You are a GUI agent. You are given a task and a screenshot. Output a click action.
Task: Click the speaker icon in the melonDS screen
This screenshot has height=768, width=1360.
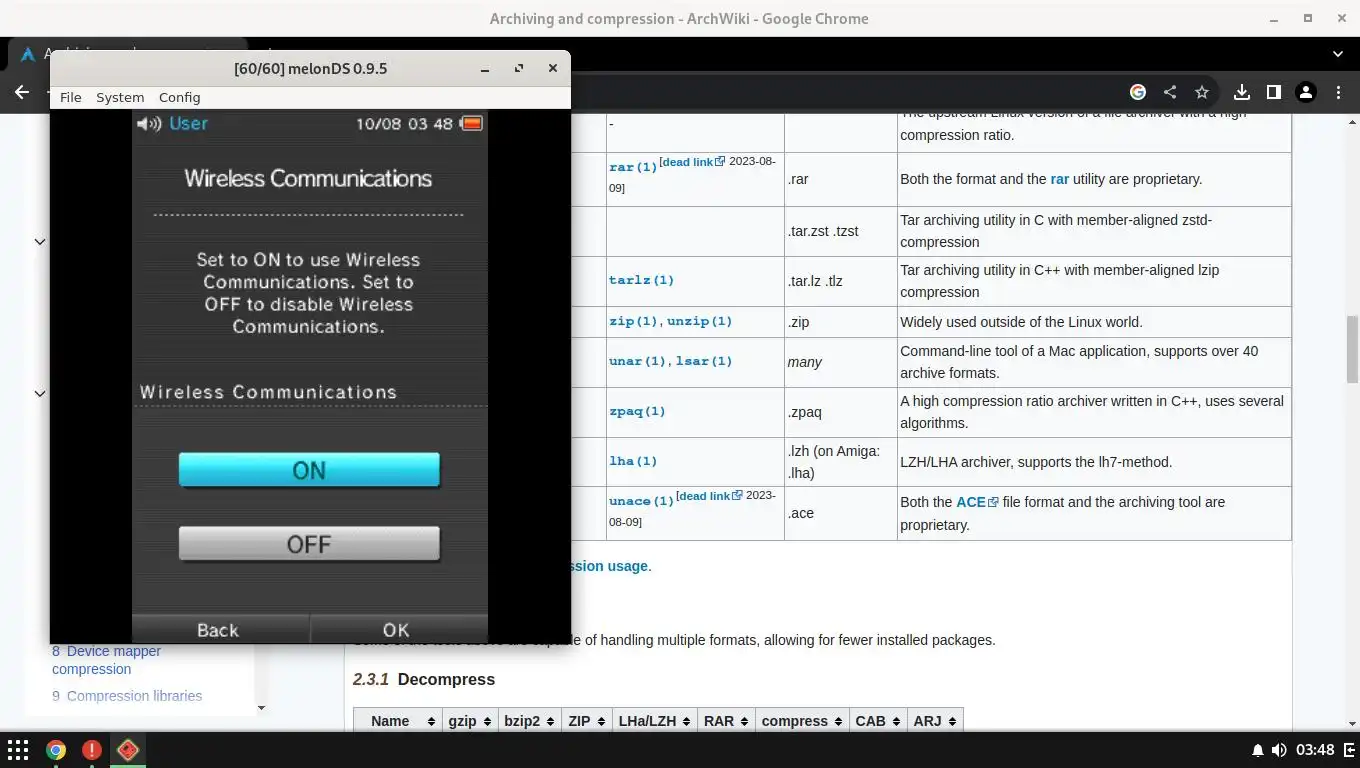pyautogui.click(x=149, y=124)
